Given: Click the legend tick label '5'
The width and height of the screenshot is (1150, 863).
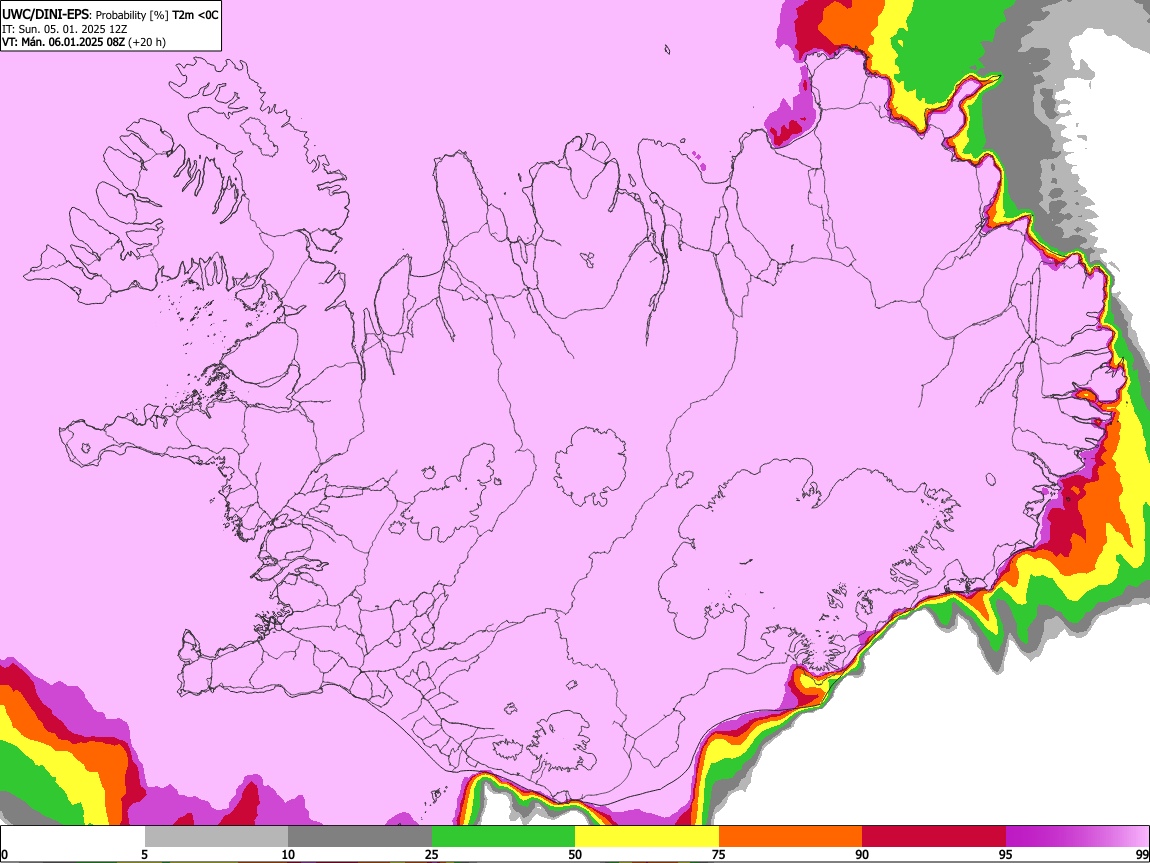Looking at the screenshot, I should (x=144, y=855).
